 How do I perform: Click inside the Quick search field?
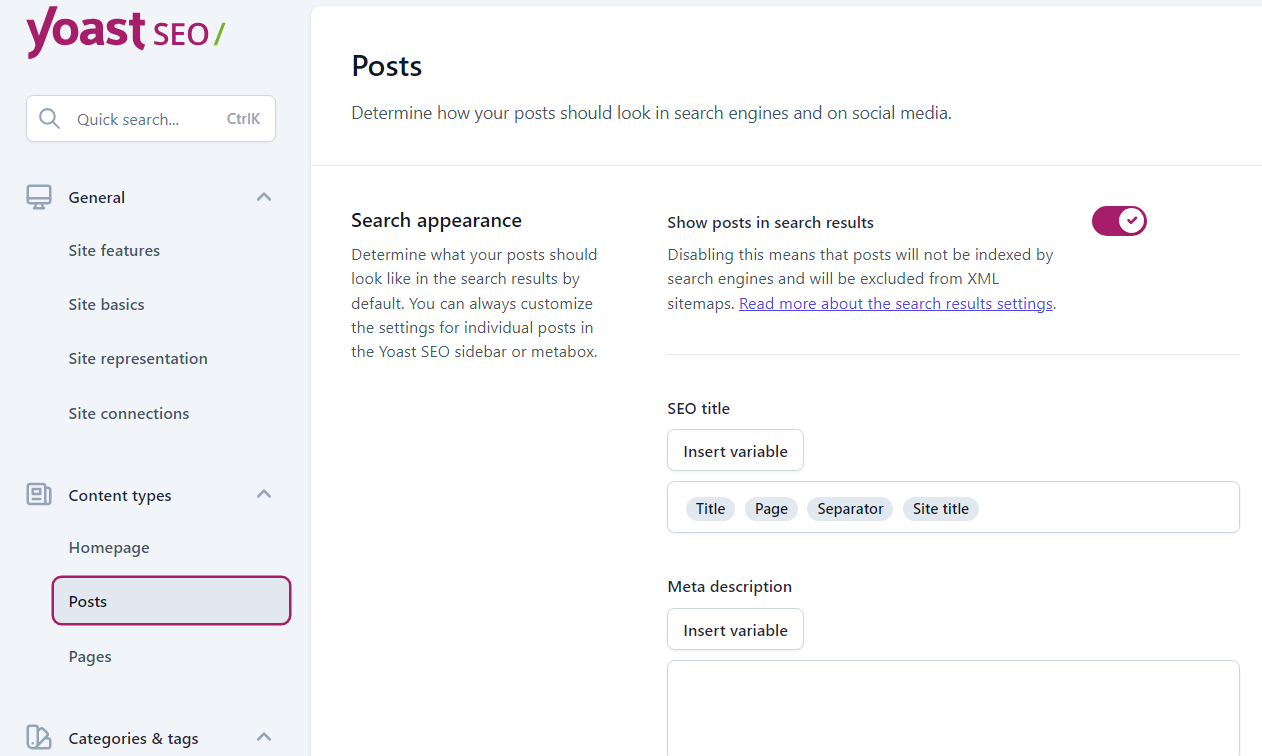[x=140, y=118]
